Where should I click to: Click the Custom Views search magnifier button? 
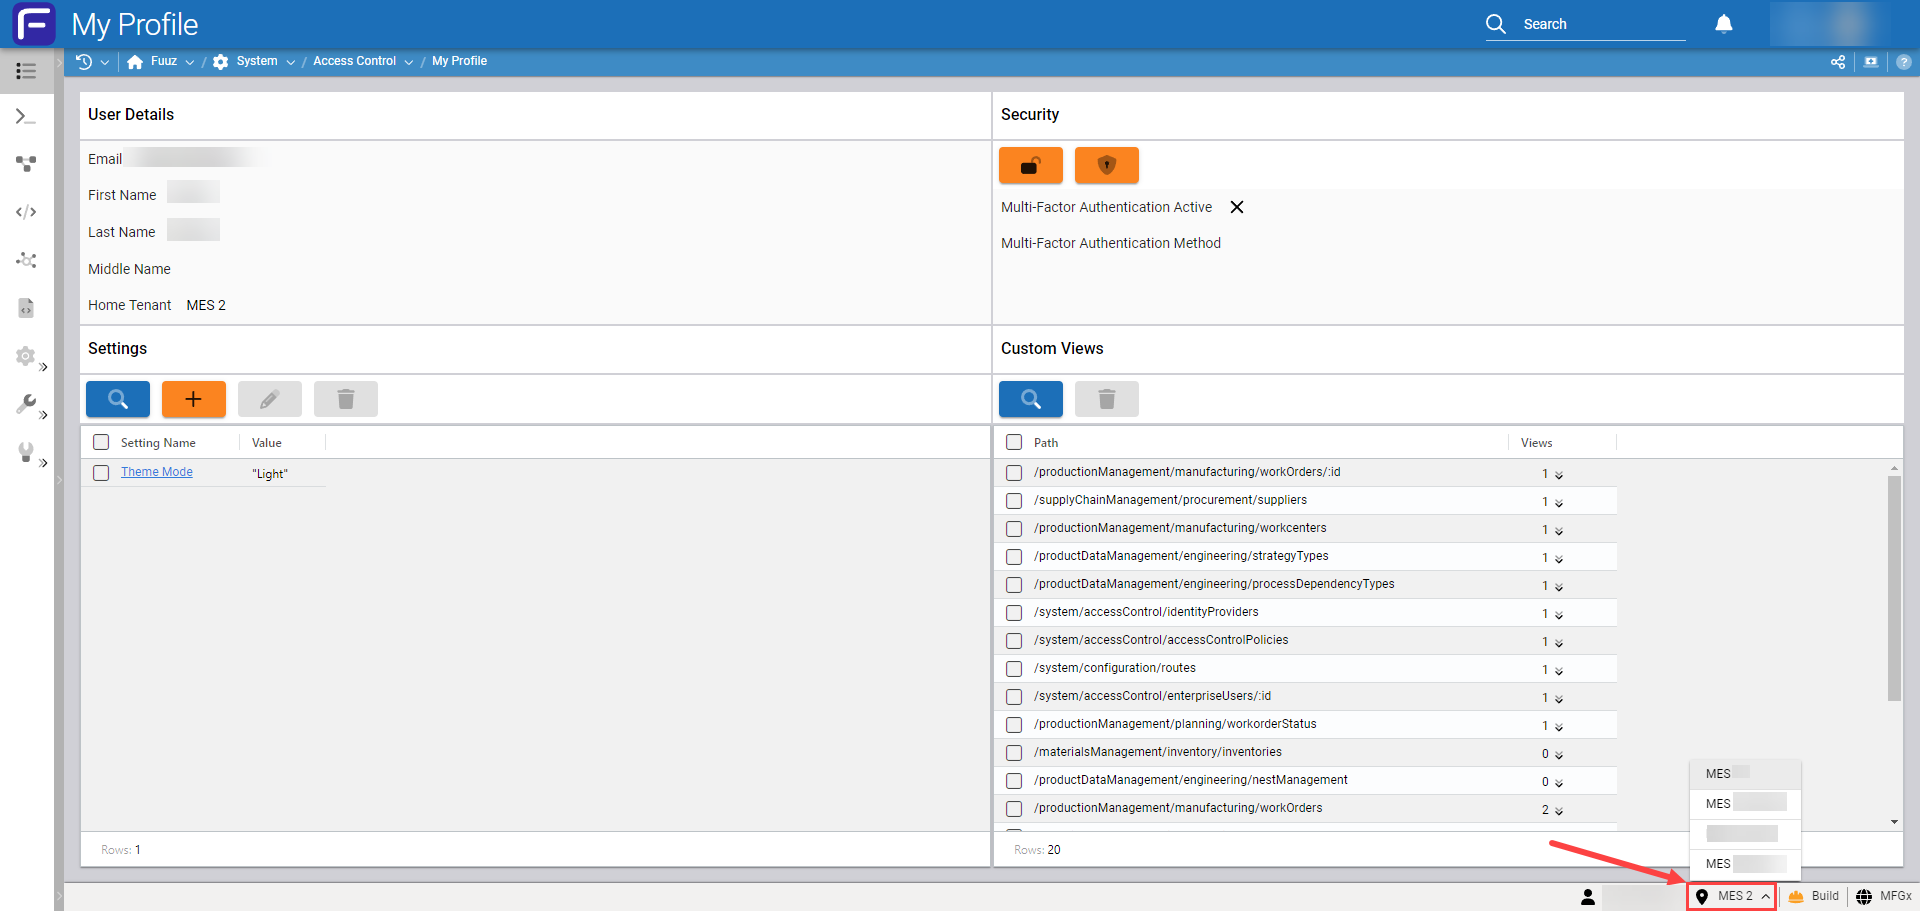coord(1030,399)
